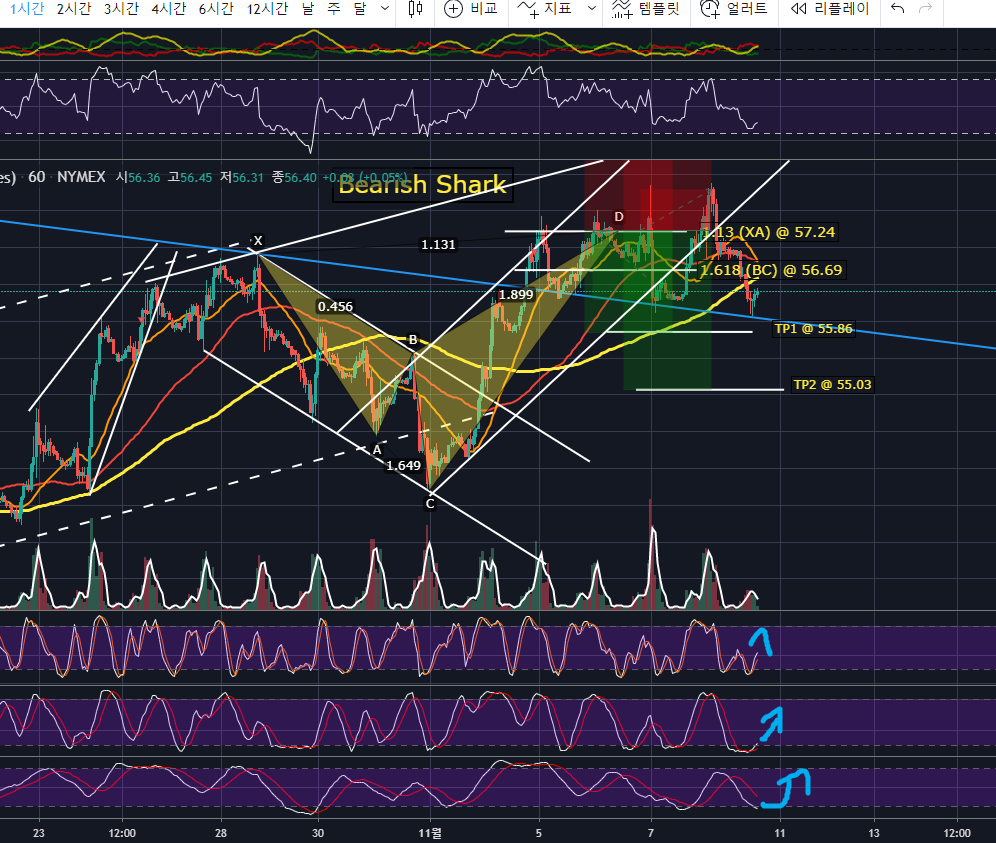
Task: Click the 1.899 ratio label
Action: click(x=516, y=295)
